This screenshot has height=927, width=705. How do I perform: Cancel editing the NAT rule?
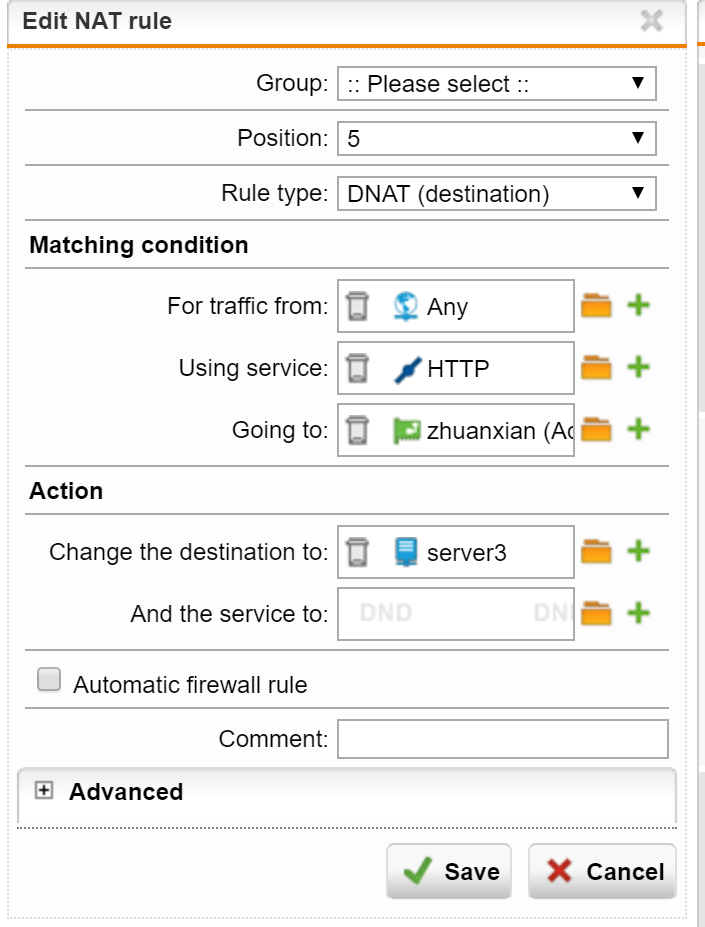[x=602, y=871]
